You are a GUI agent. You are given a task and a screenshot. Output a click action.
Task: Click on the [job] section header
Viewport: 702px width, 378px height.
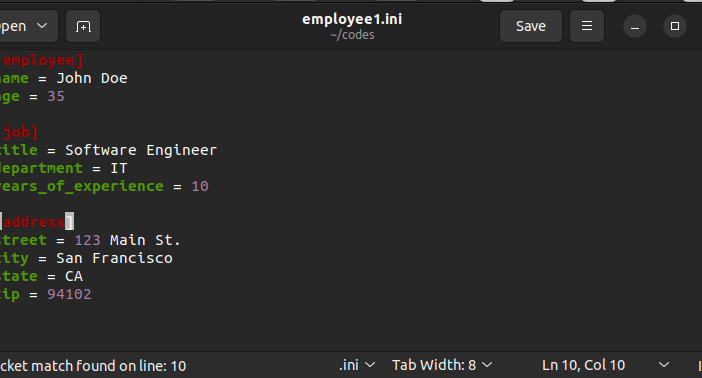point(19,132)
